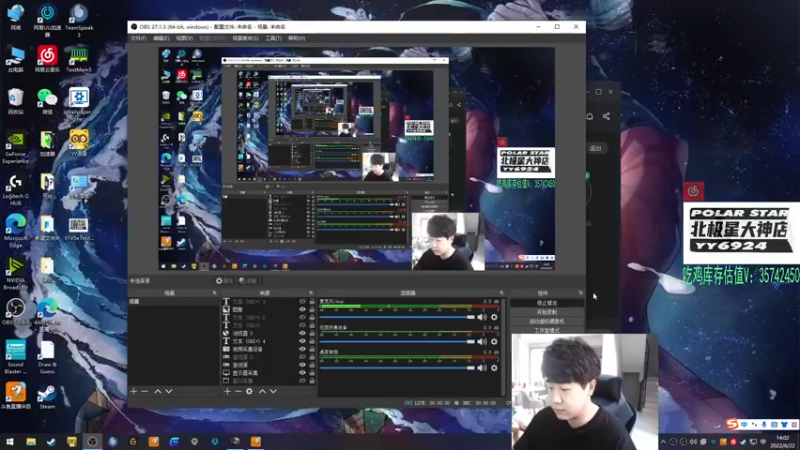Open 视频采集设备 mixer channel settings gear
Viewport: 800px width, 450px height.
pos(494,342)
